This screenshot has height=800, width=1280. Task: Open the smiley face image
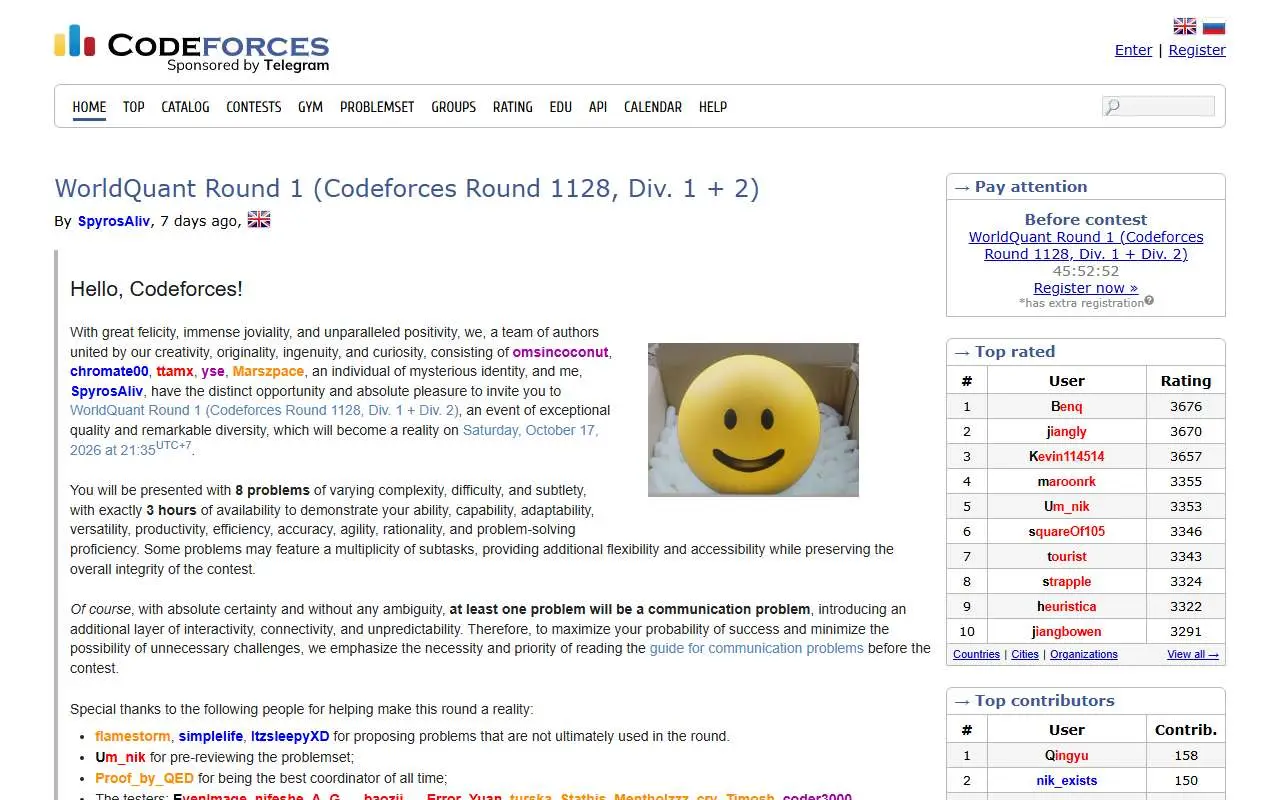pyautogui.click(x=753, y=419)
